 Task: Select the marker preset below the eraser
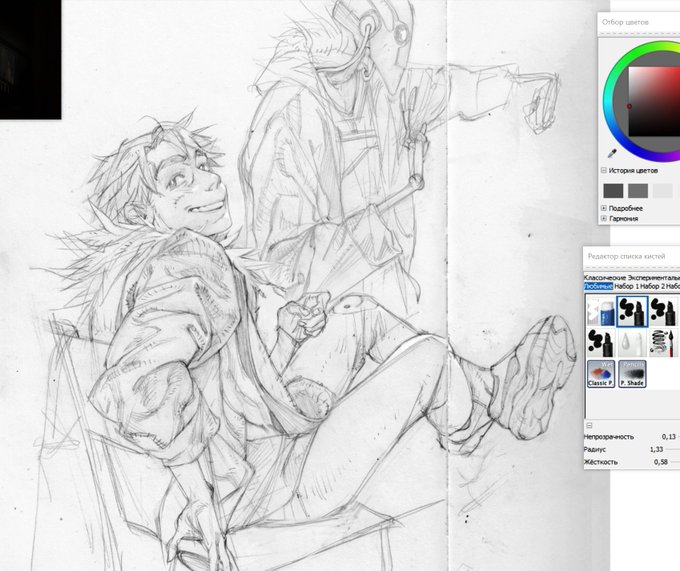point(600,343)
